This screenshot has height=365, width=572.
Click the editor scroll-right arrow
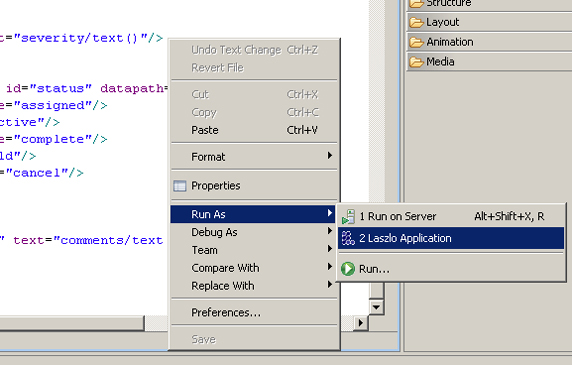[x=361, y=323]
